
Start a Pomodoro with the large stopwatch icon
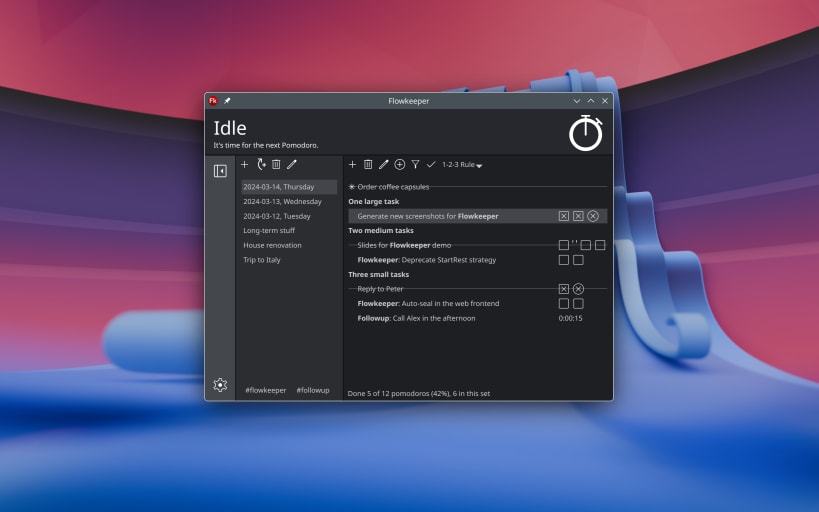coord(586,133)
